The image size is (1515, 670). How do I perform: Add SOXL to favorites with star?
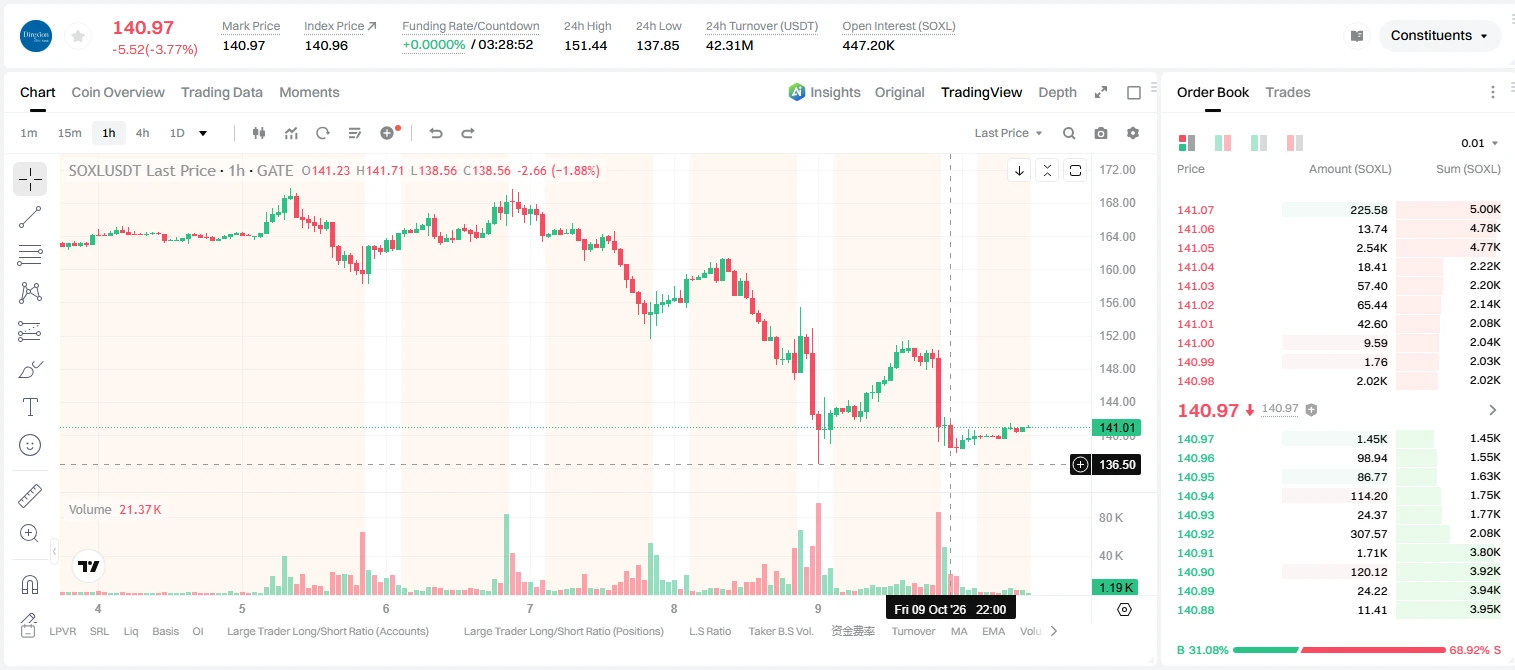point(77,36)
